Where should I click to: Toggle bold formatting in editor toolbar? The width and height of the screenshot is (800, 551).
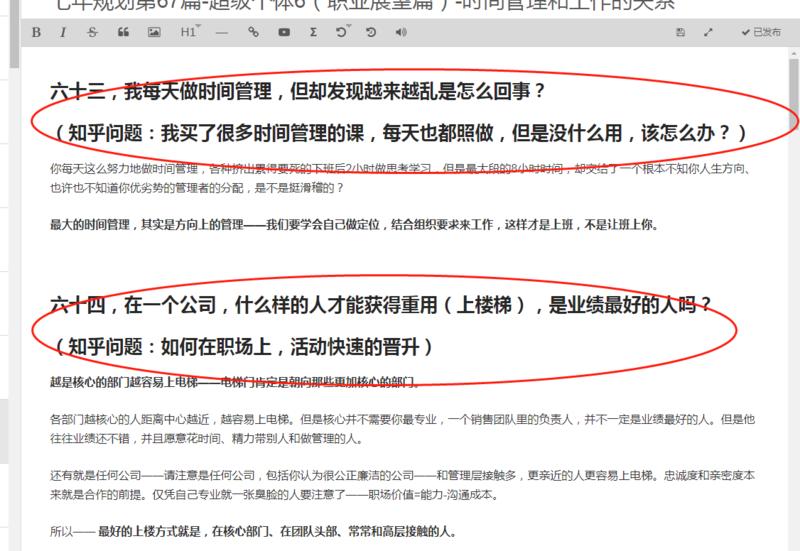(36, 32)
